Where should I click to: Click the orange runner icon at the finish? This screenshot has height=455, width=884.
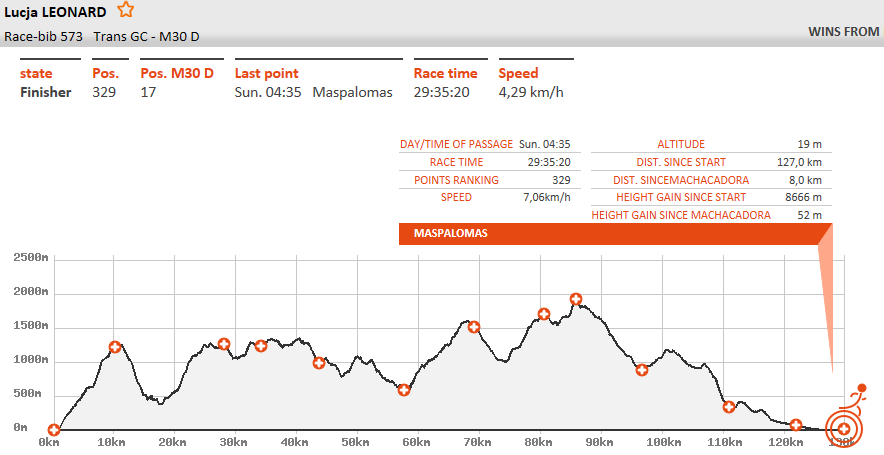pyautogui.click(x=855, y=397)
